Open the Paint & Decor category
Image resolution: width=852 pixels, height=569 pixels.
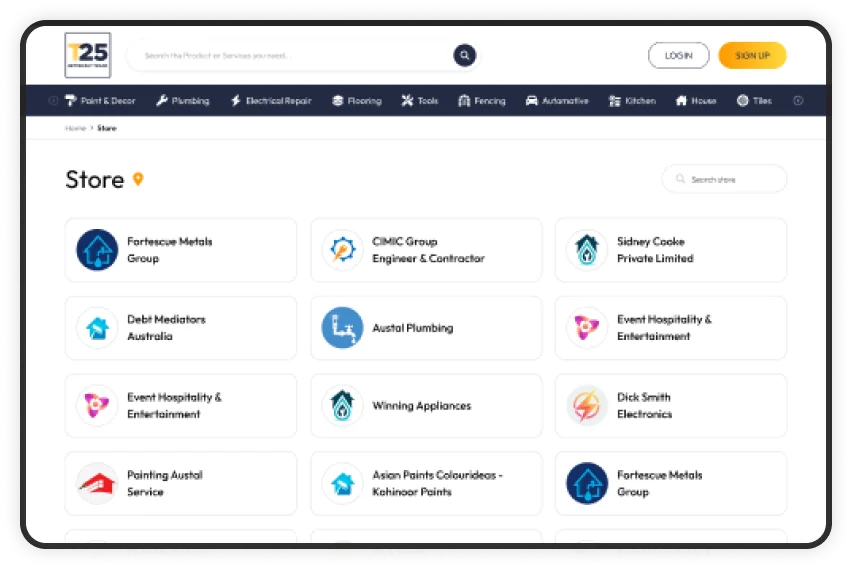pos(99,101)
